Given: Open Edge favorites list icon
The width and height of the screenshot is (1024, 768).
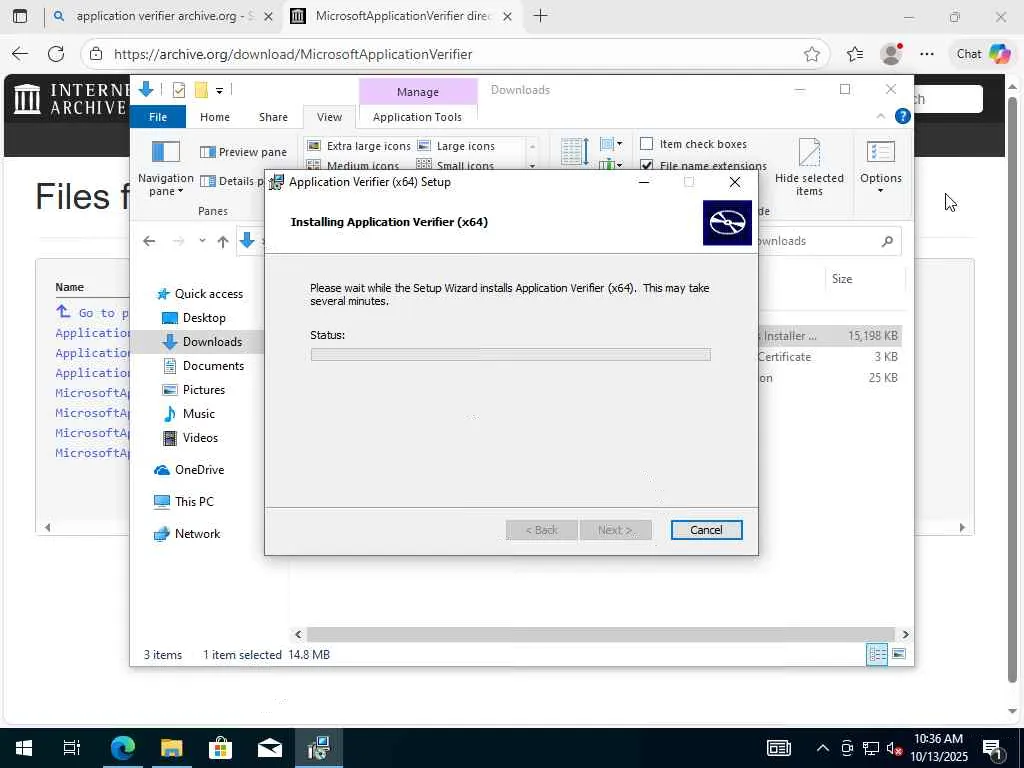Looking at the screenshot, I should (x=855, y=54).
